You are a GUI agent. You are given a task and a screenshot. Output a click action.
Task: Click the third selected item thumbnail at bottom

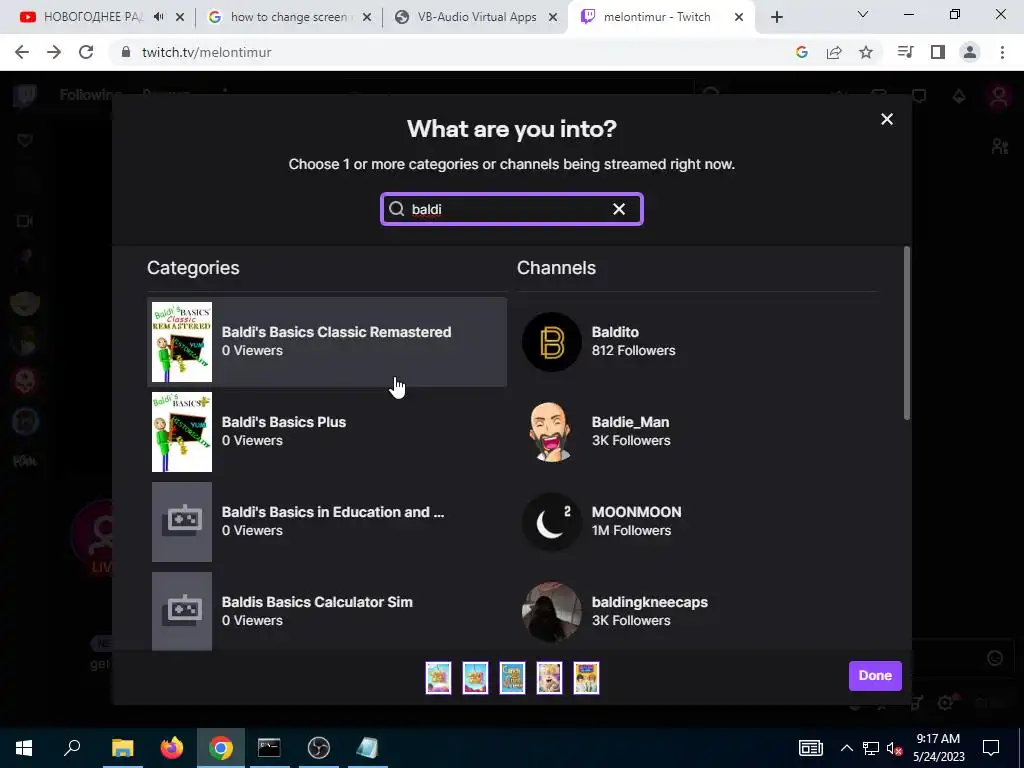tap(512, 677)
